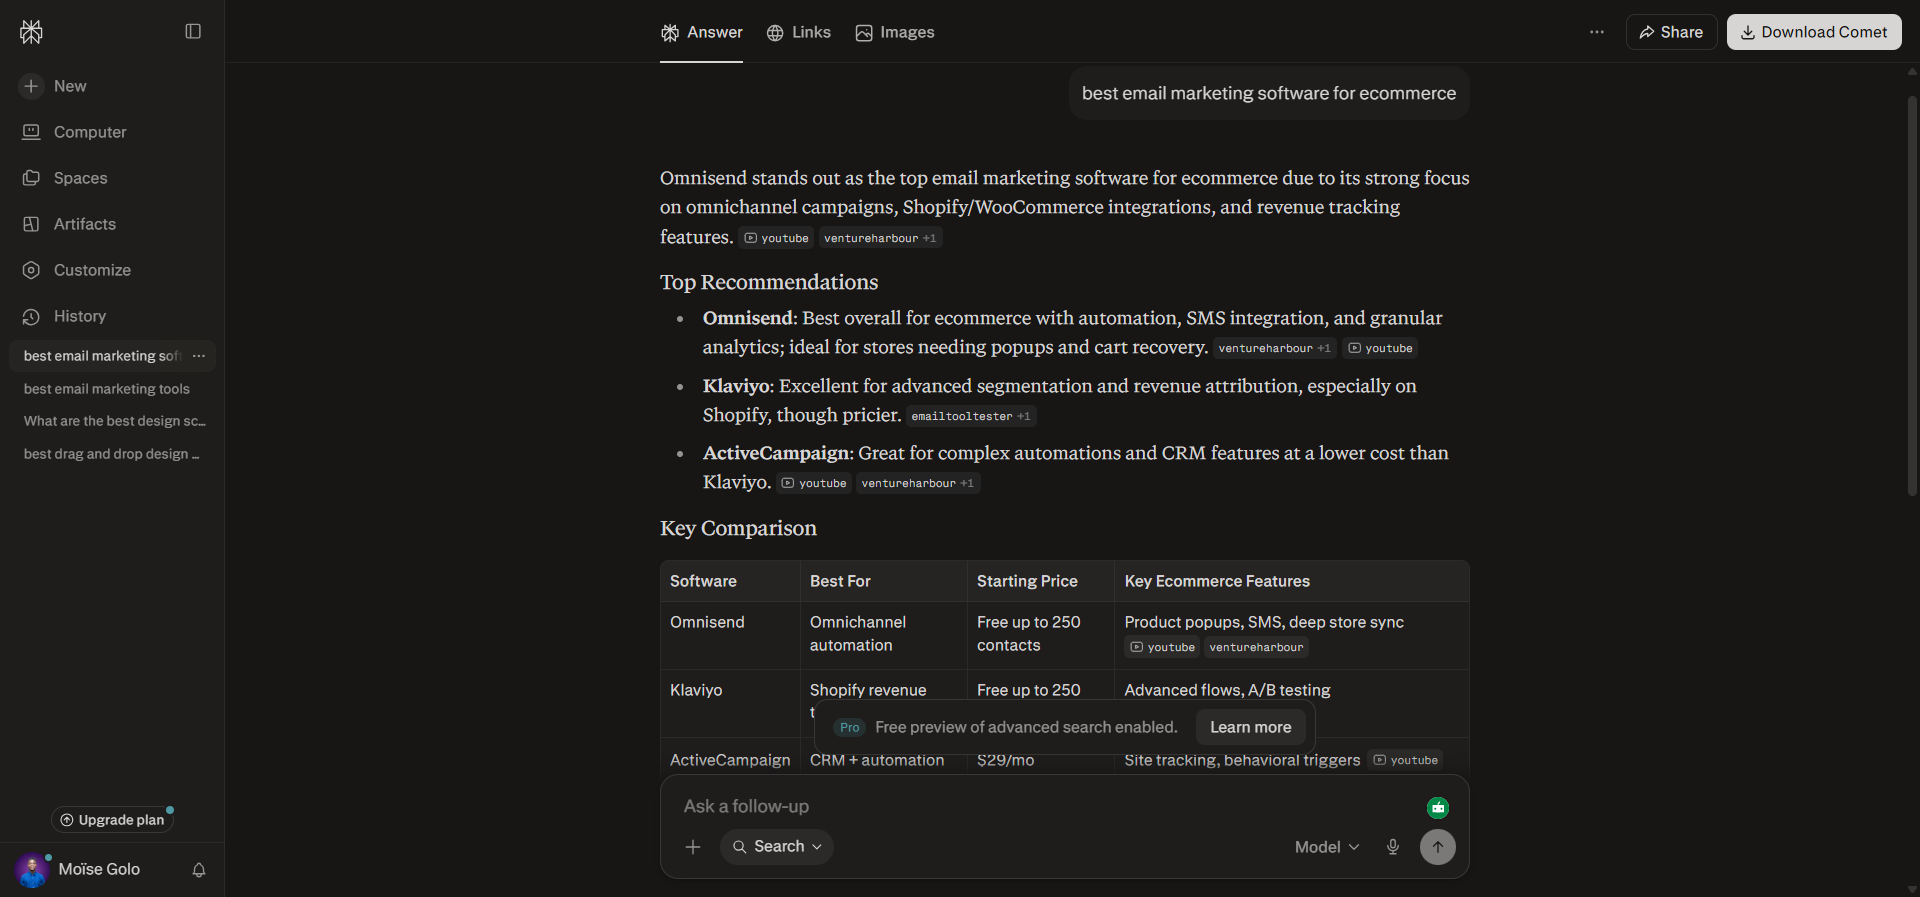Click the Perplexity logo icon
The image size is (1920, 897).
tap(31, 32)
